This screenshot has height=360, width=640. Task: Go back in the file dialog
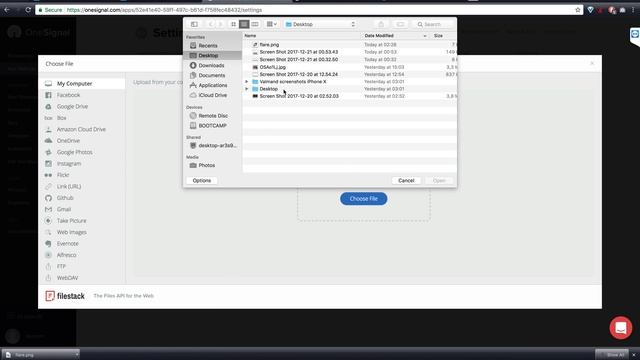coord(211,24)
